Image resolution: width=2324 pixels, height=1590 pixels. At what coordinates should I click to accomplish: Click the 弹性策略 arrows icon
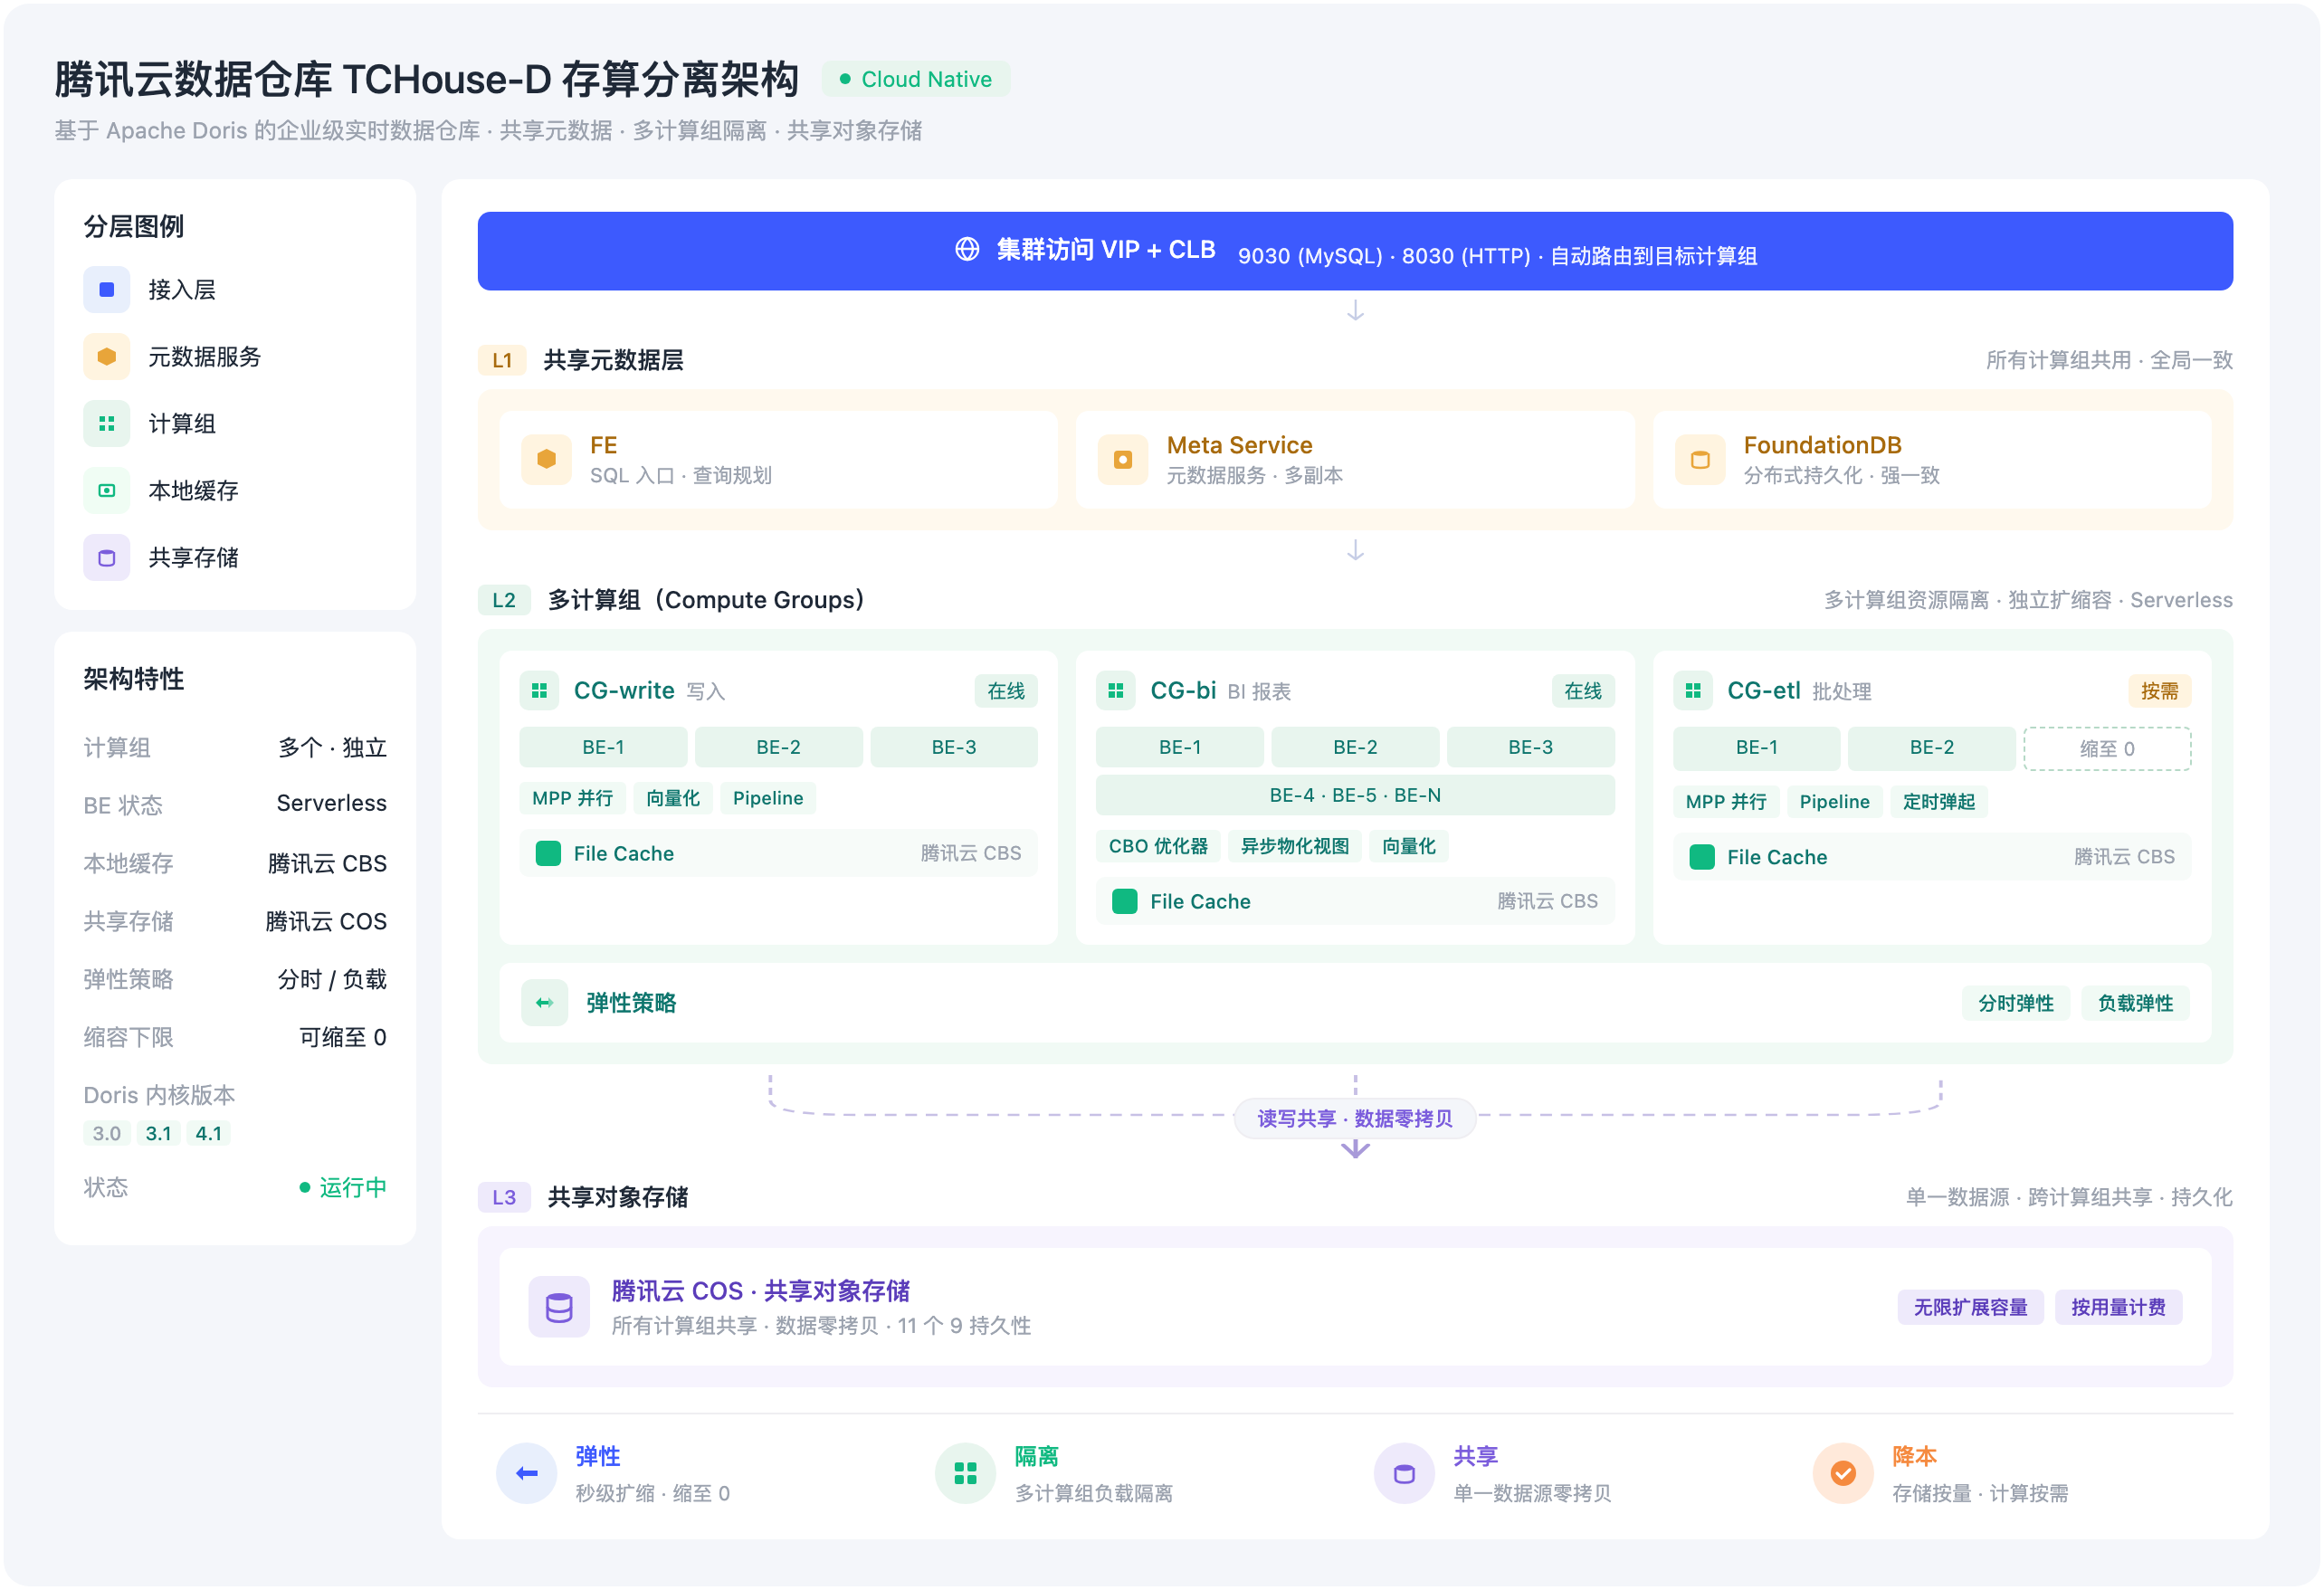[x=545, y=1003]
